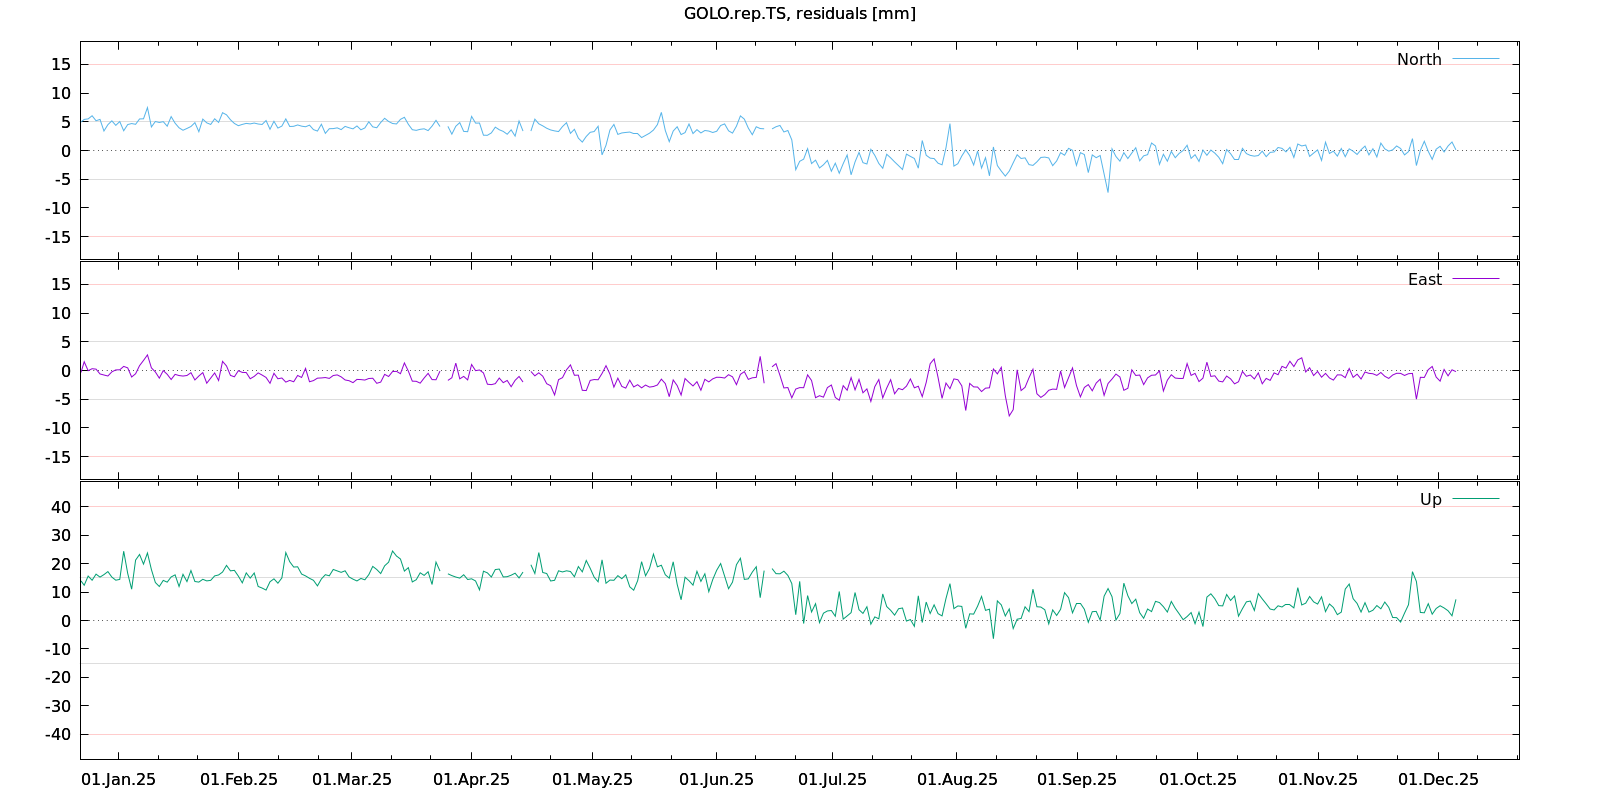Click the East legend label
The height and width of the screenshot is (800, 1600).
click(x=1424, y=279)
